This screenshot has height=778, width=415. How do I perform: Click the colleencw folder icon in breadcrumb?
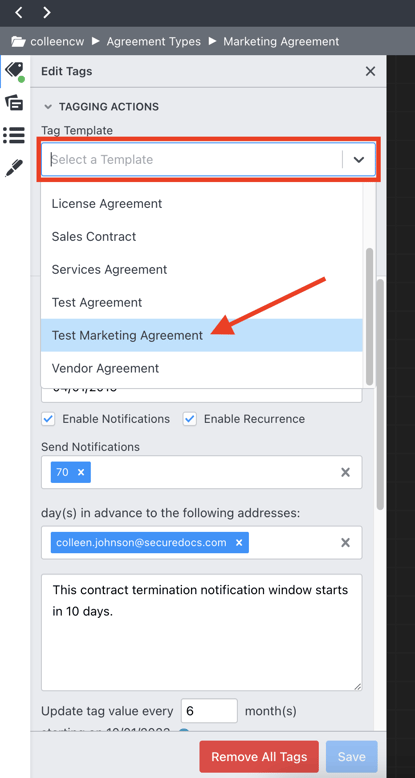pos(18,42)
